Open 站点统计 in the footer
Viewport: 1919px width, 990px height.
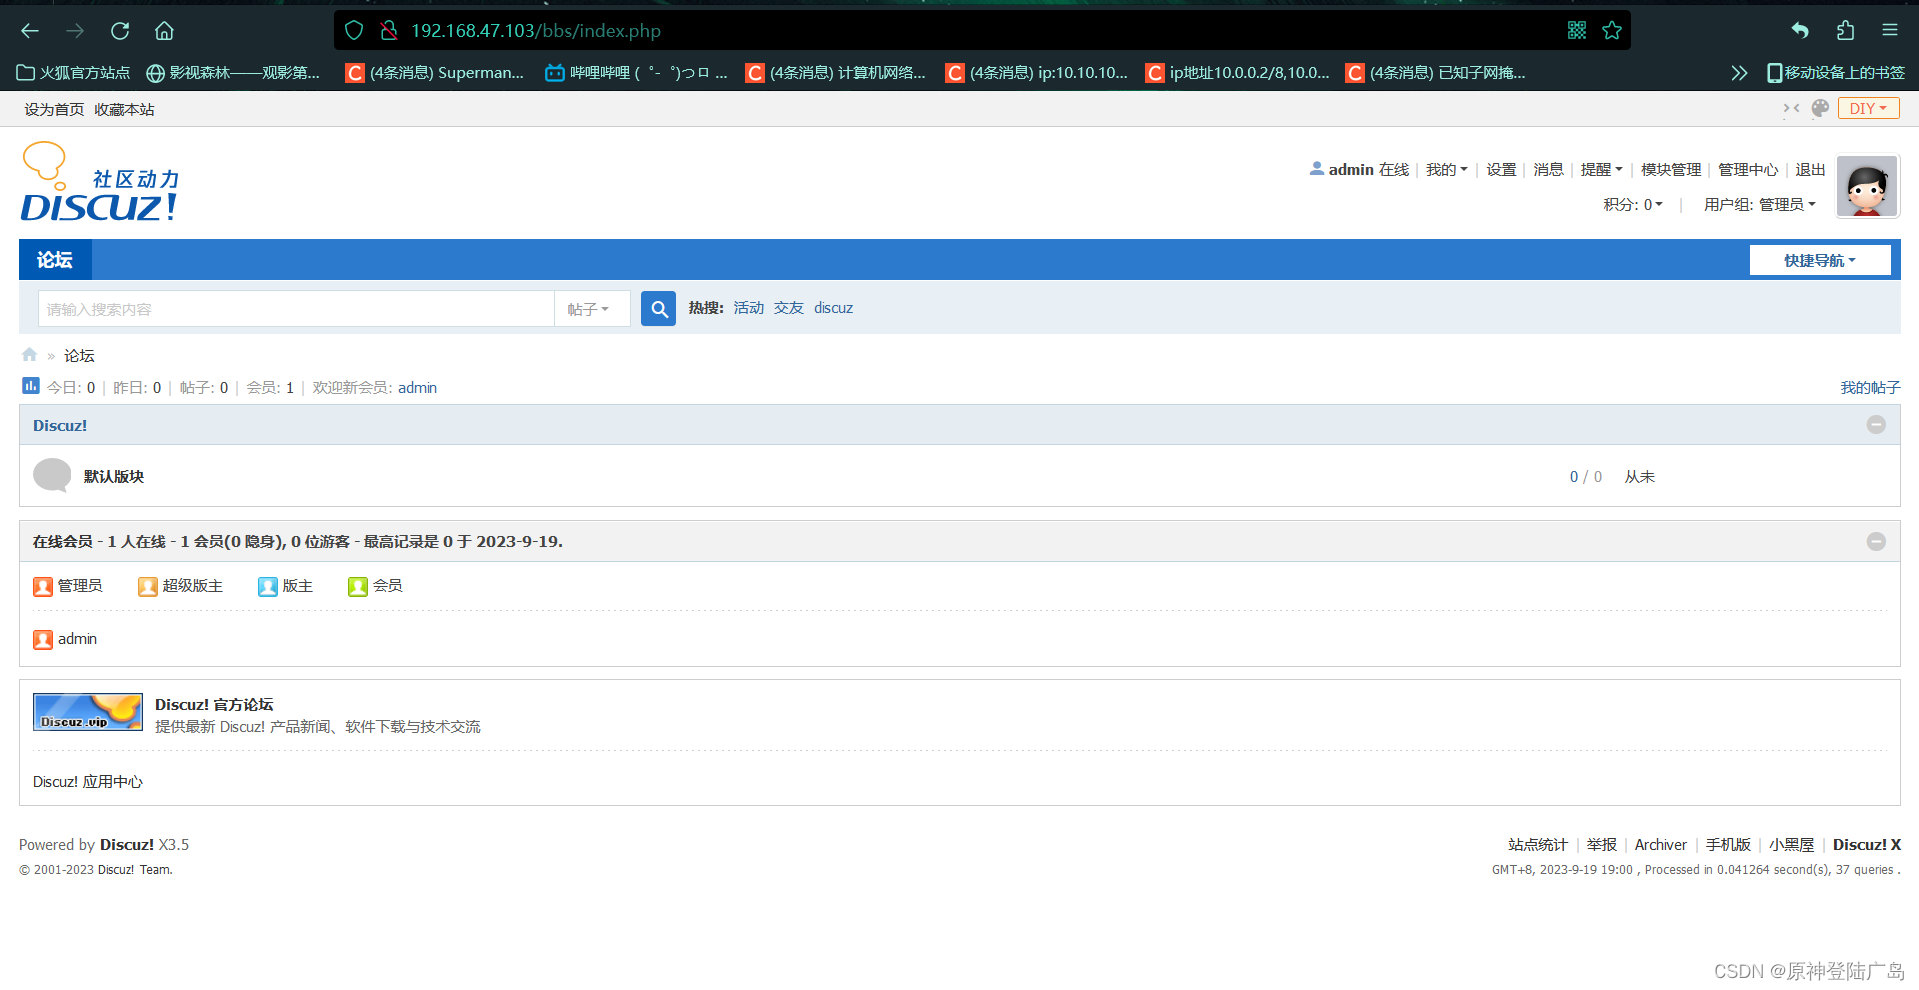pos(1538,845)
